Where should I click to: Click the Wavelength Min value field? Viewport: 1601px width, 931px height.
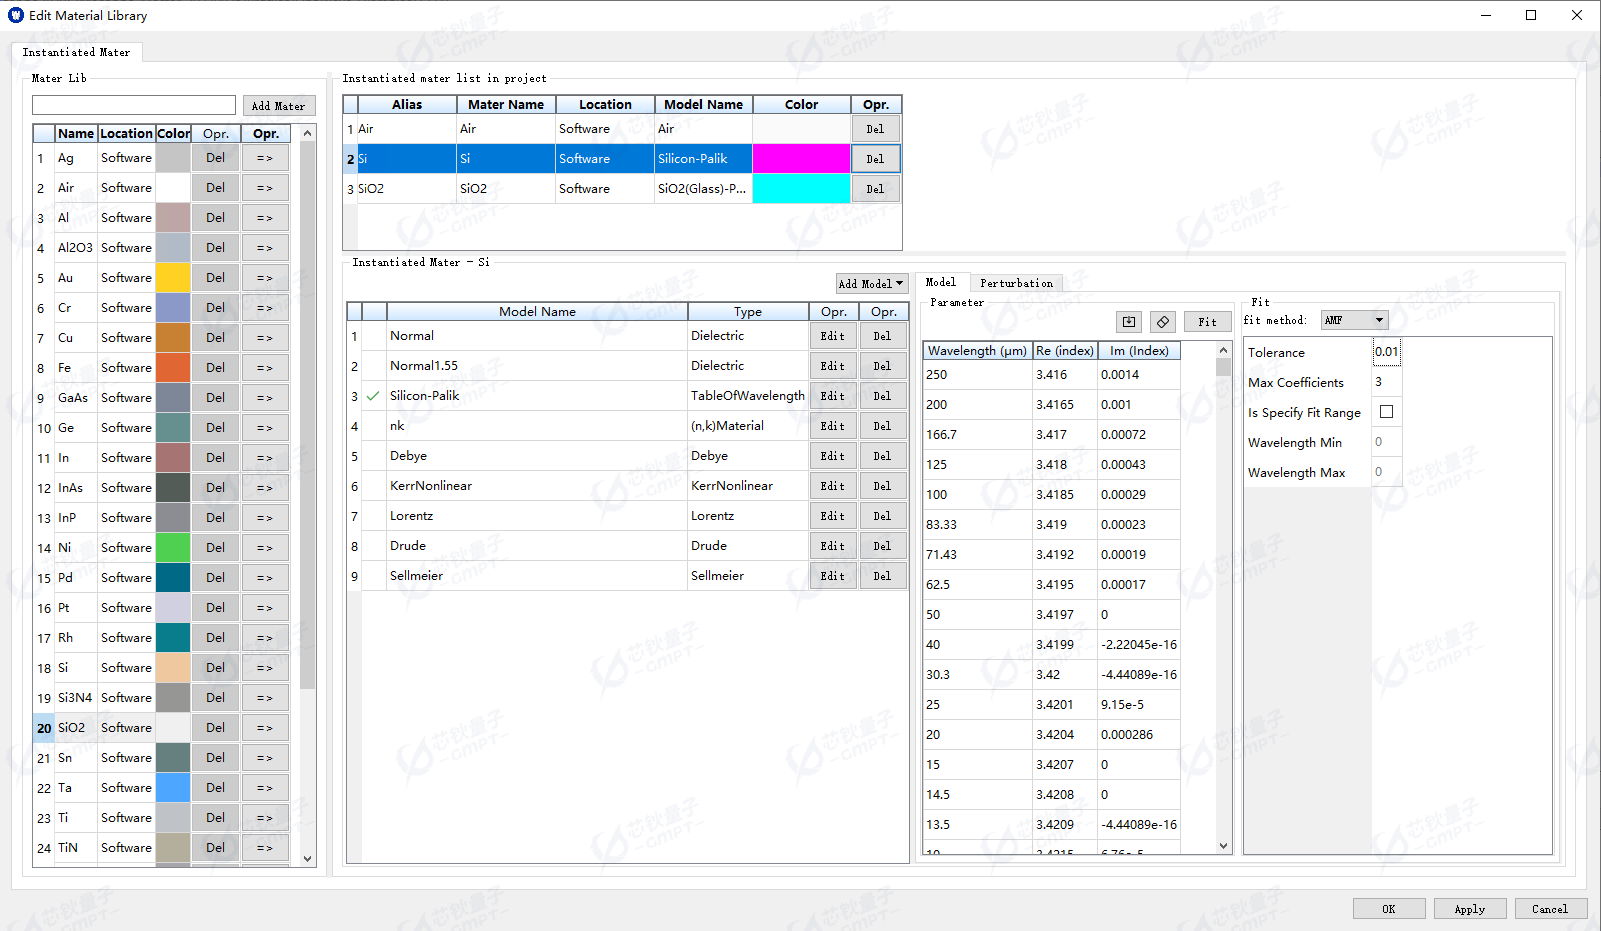coord(1386,442)
